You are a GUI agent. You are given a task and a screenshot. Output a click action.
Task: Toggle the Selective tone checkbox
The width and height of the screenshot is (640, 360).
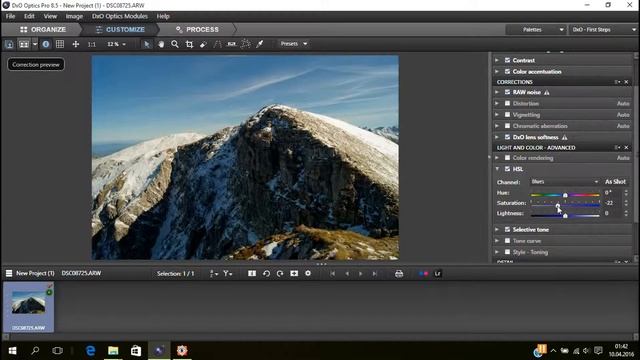[x=507, y=229]
